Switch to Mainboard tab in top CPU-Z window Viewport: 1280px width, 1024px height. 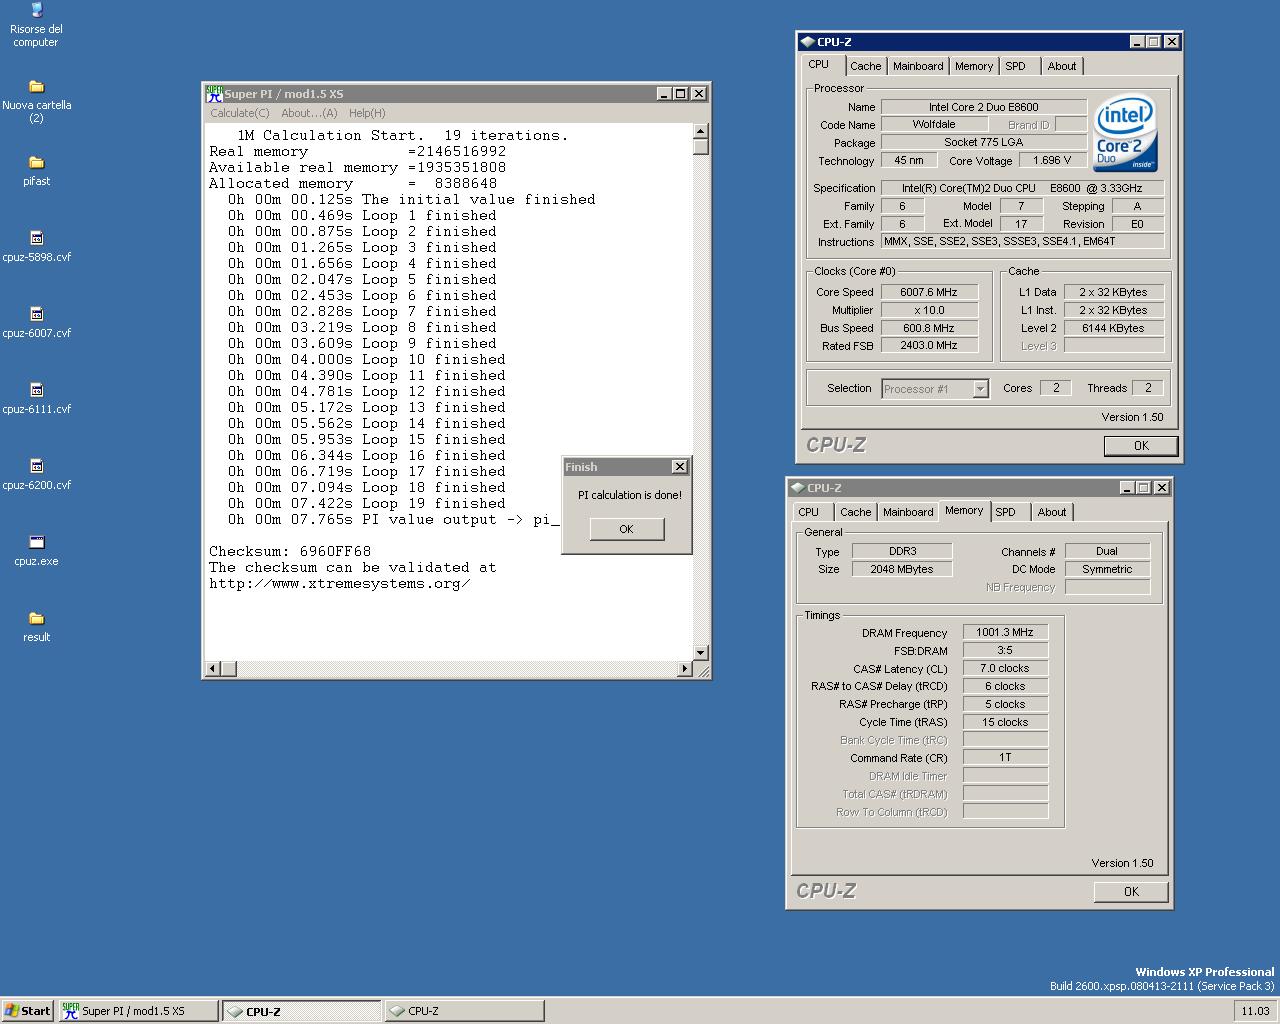click(918, 66)
